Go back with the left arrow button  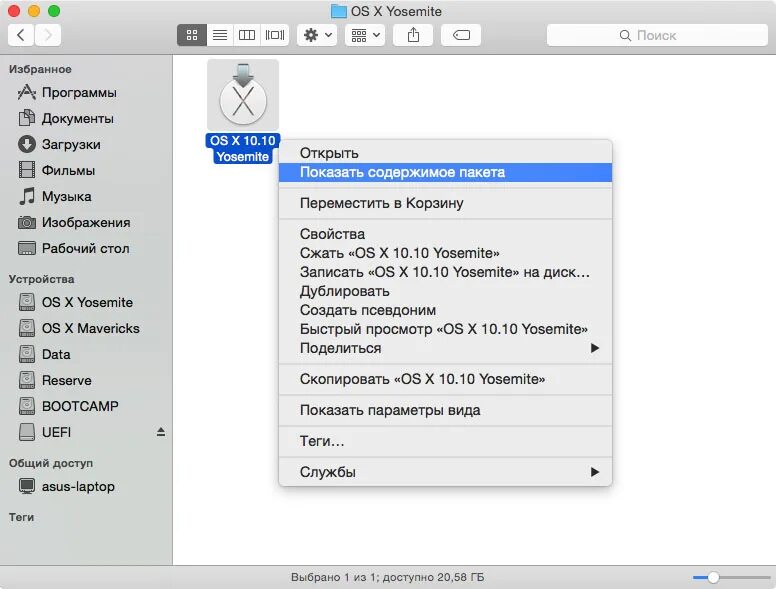click(21, 35)
